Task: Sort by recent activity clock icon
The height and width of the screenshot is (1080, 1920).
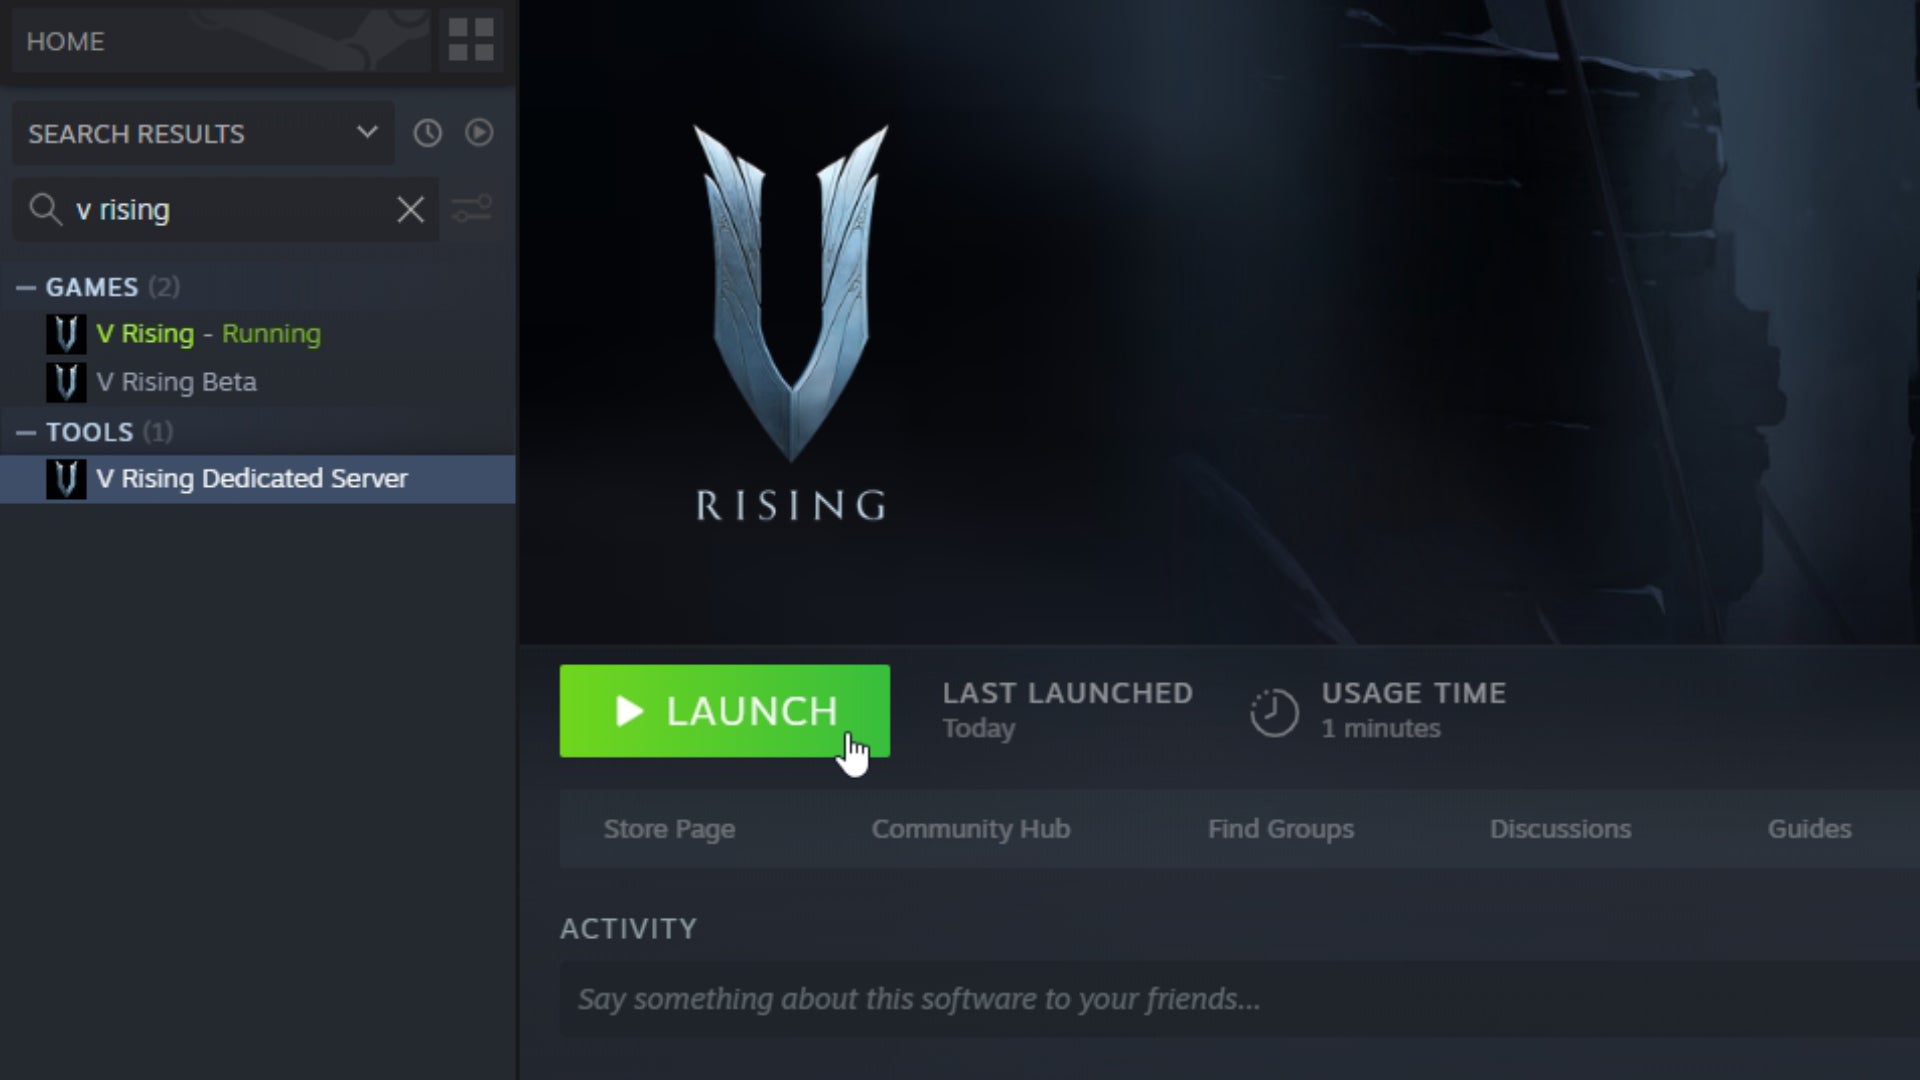Action: coord(428,133)
